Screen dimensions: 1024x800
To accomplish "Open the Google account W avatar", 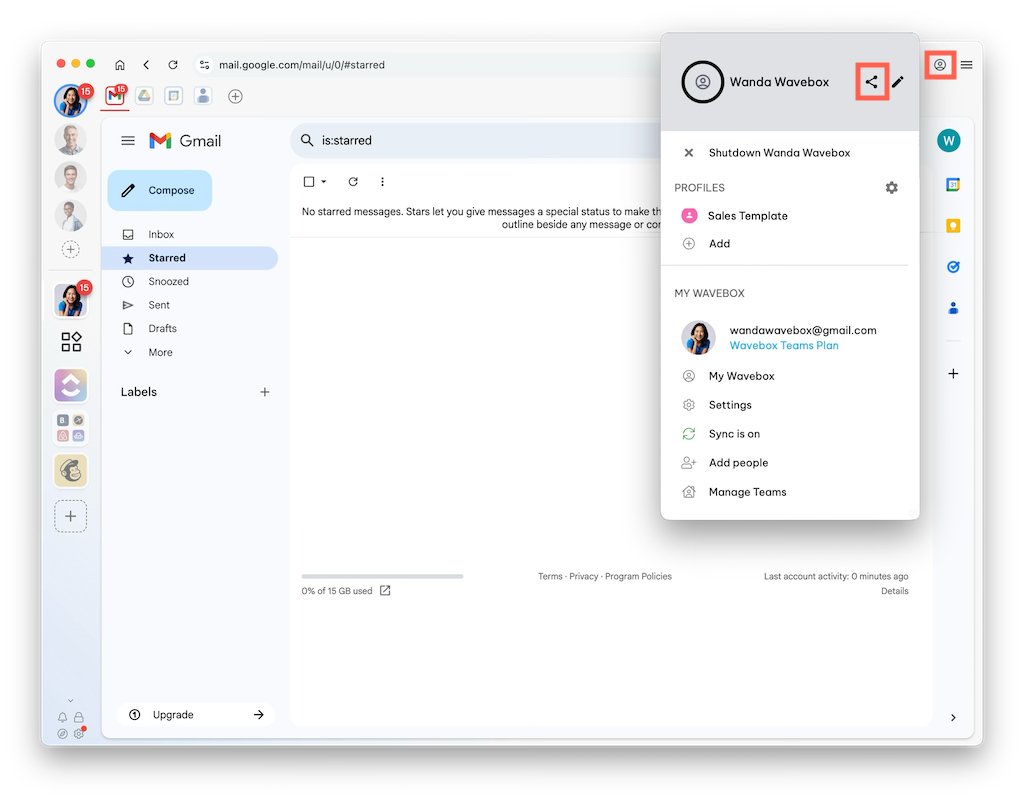I will 948,140.
